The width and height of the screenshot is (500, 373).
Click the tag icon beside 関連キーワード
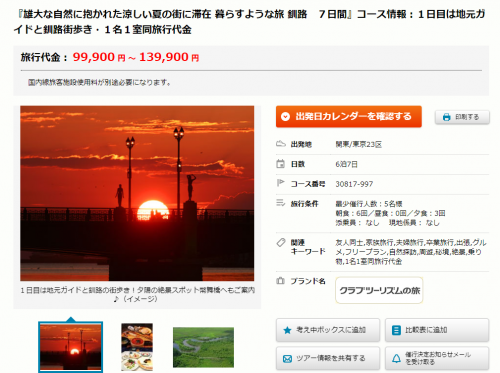(x=281, y=242)
